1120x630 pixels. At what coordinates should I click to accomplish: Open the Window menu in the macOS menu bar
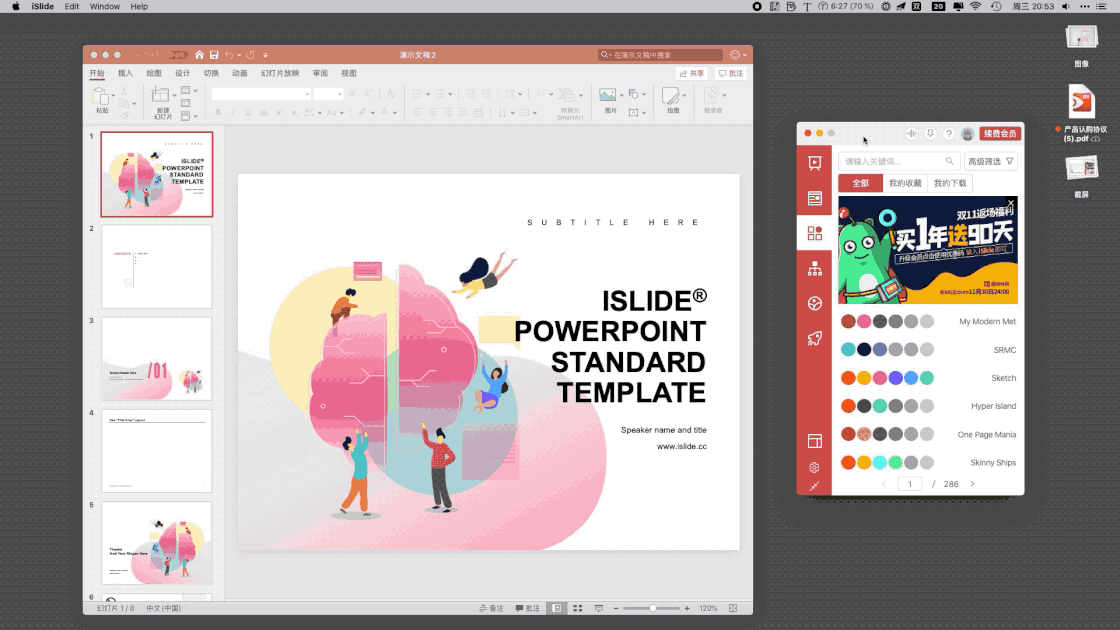(x=104, y=6)
